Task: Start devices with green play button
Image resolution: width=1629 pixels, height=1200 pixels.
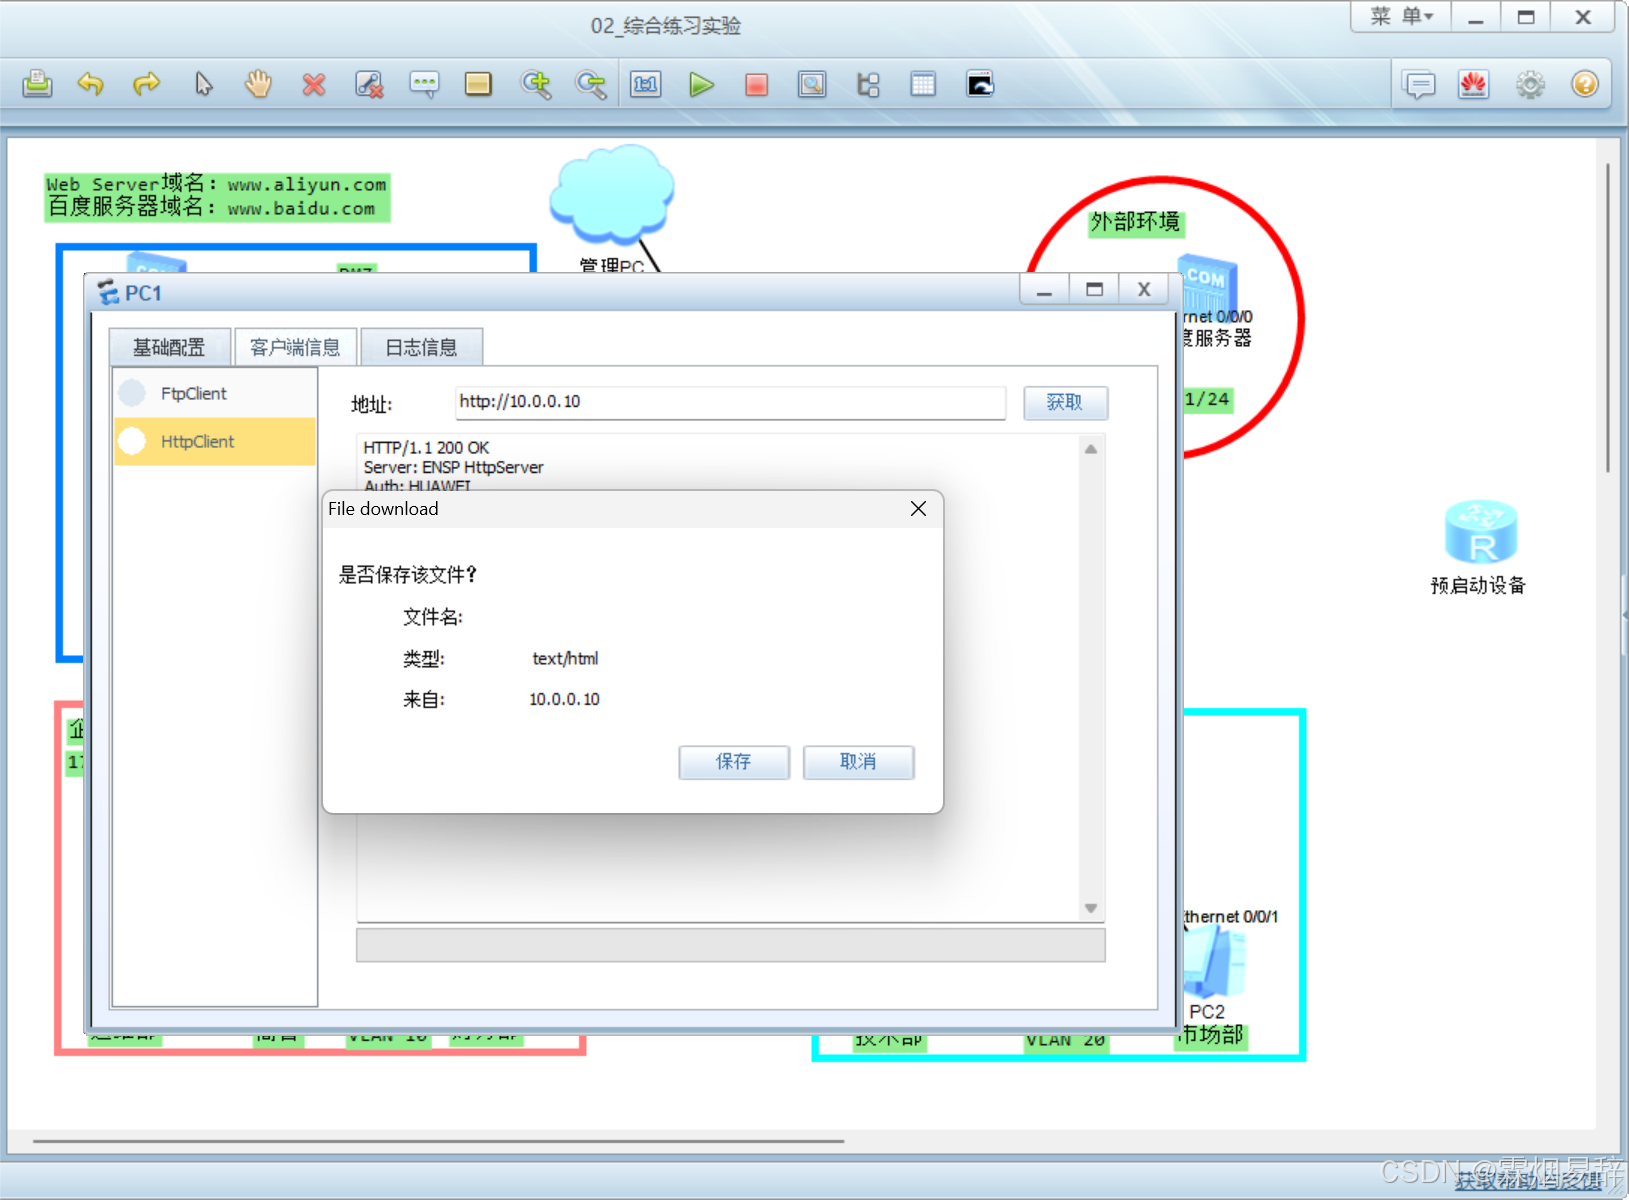Action: (702, 84)
